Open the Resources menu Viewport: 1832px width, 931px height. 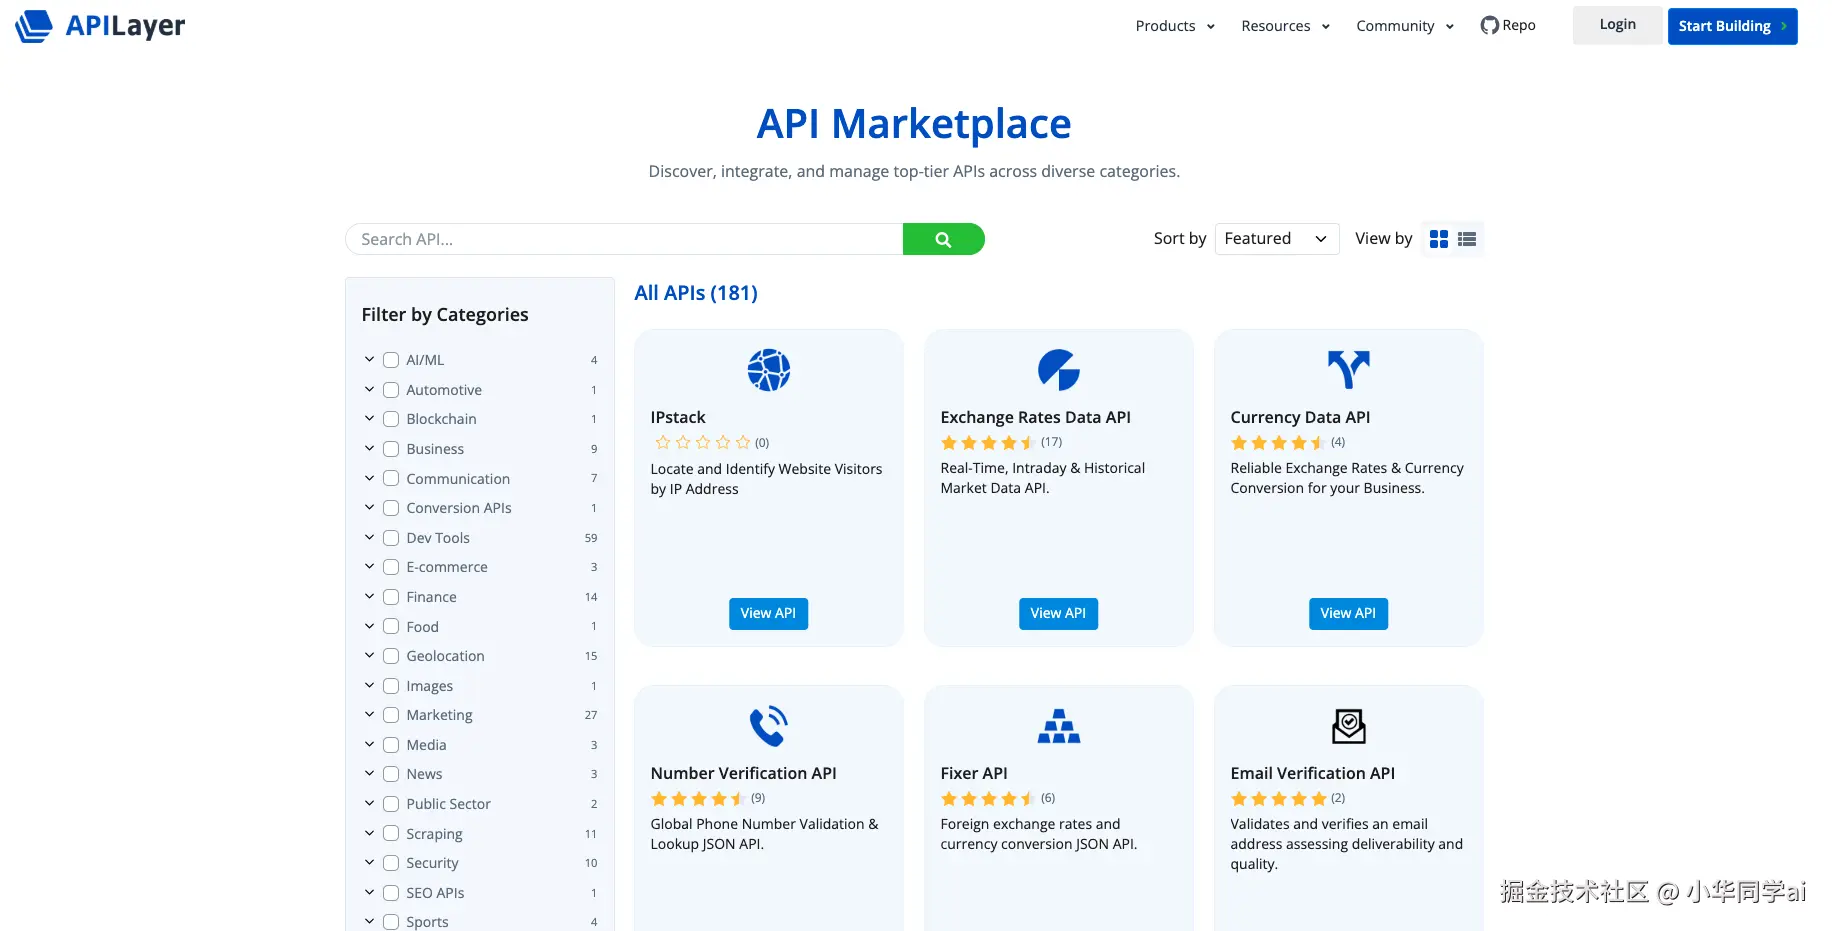[1285, 26]
